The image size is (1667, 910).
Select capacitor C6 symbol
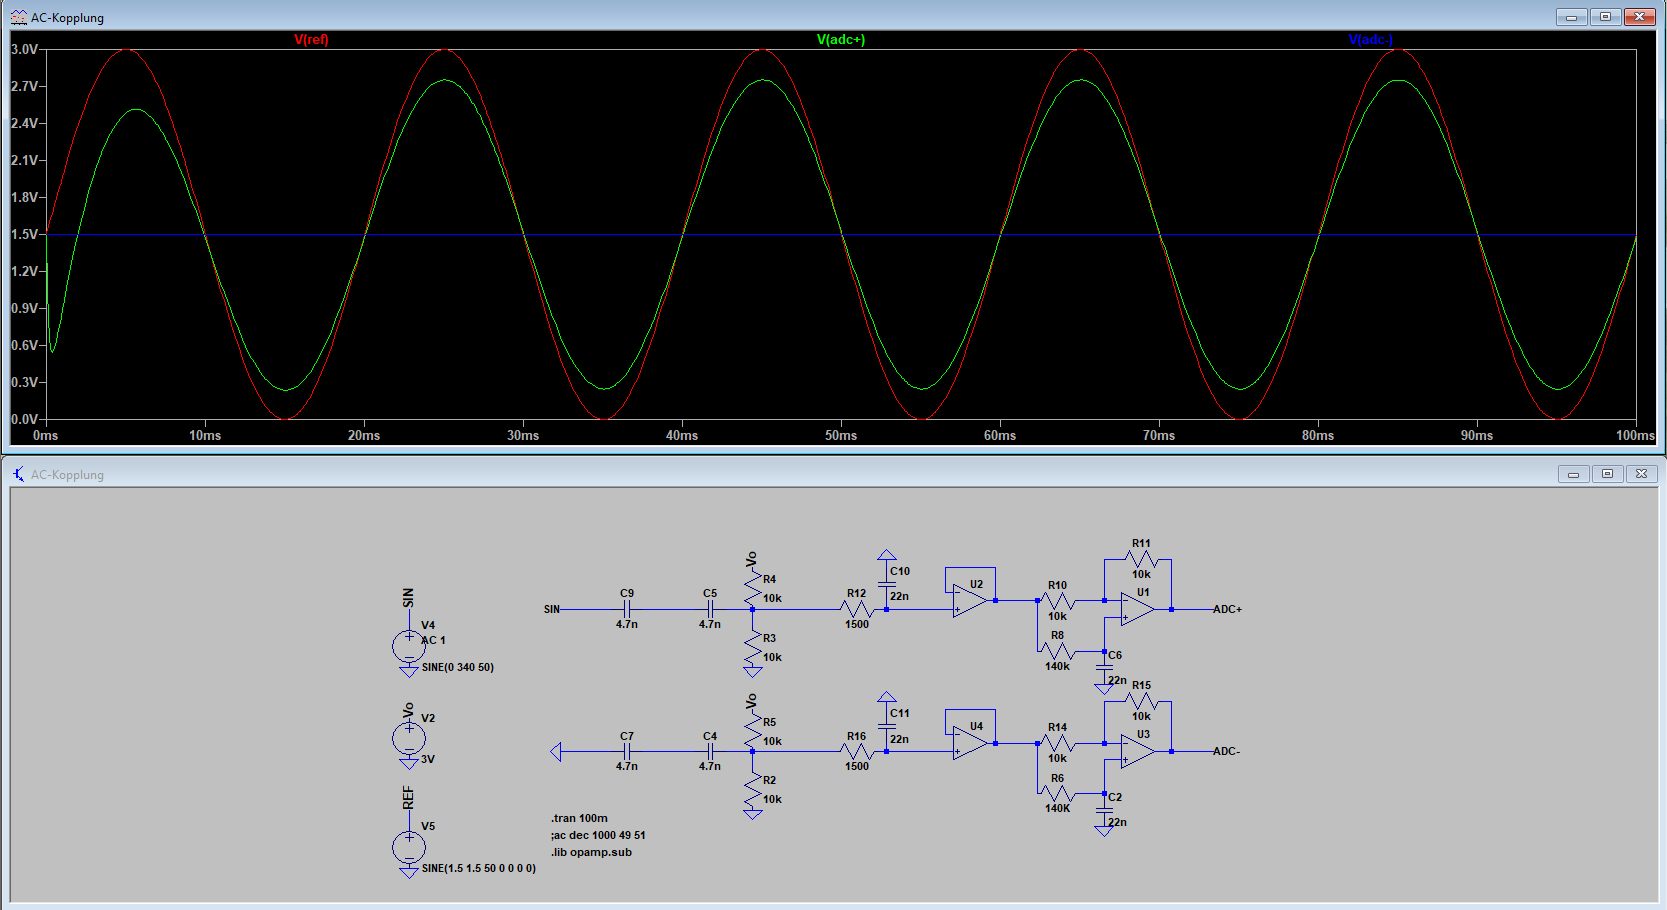1104,667
